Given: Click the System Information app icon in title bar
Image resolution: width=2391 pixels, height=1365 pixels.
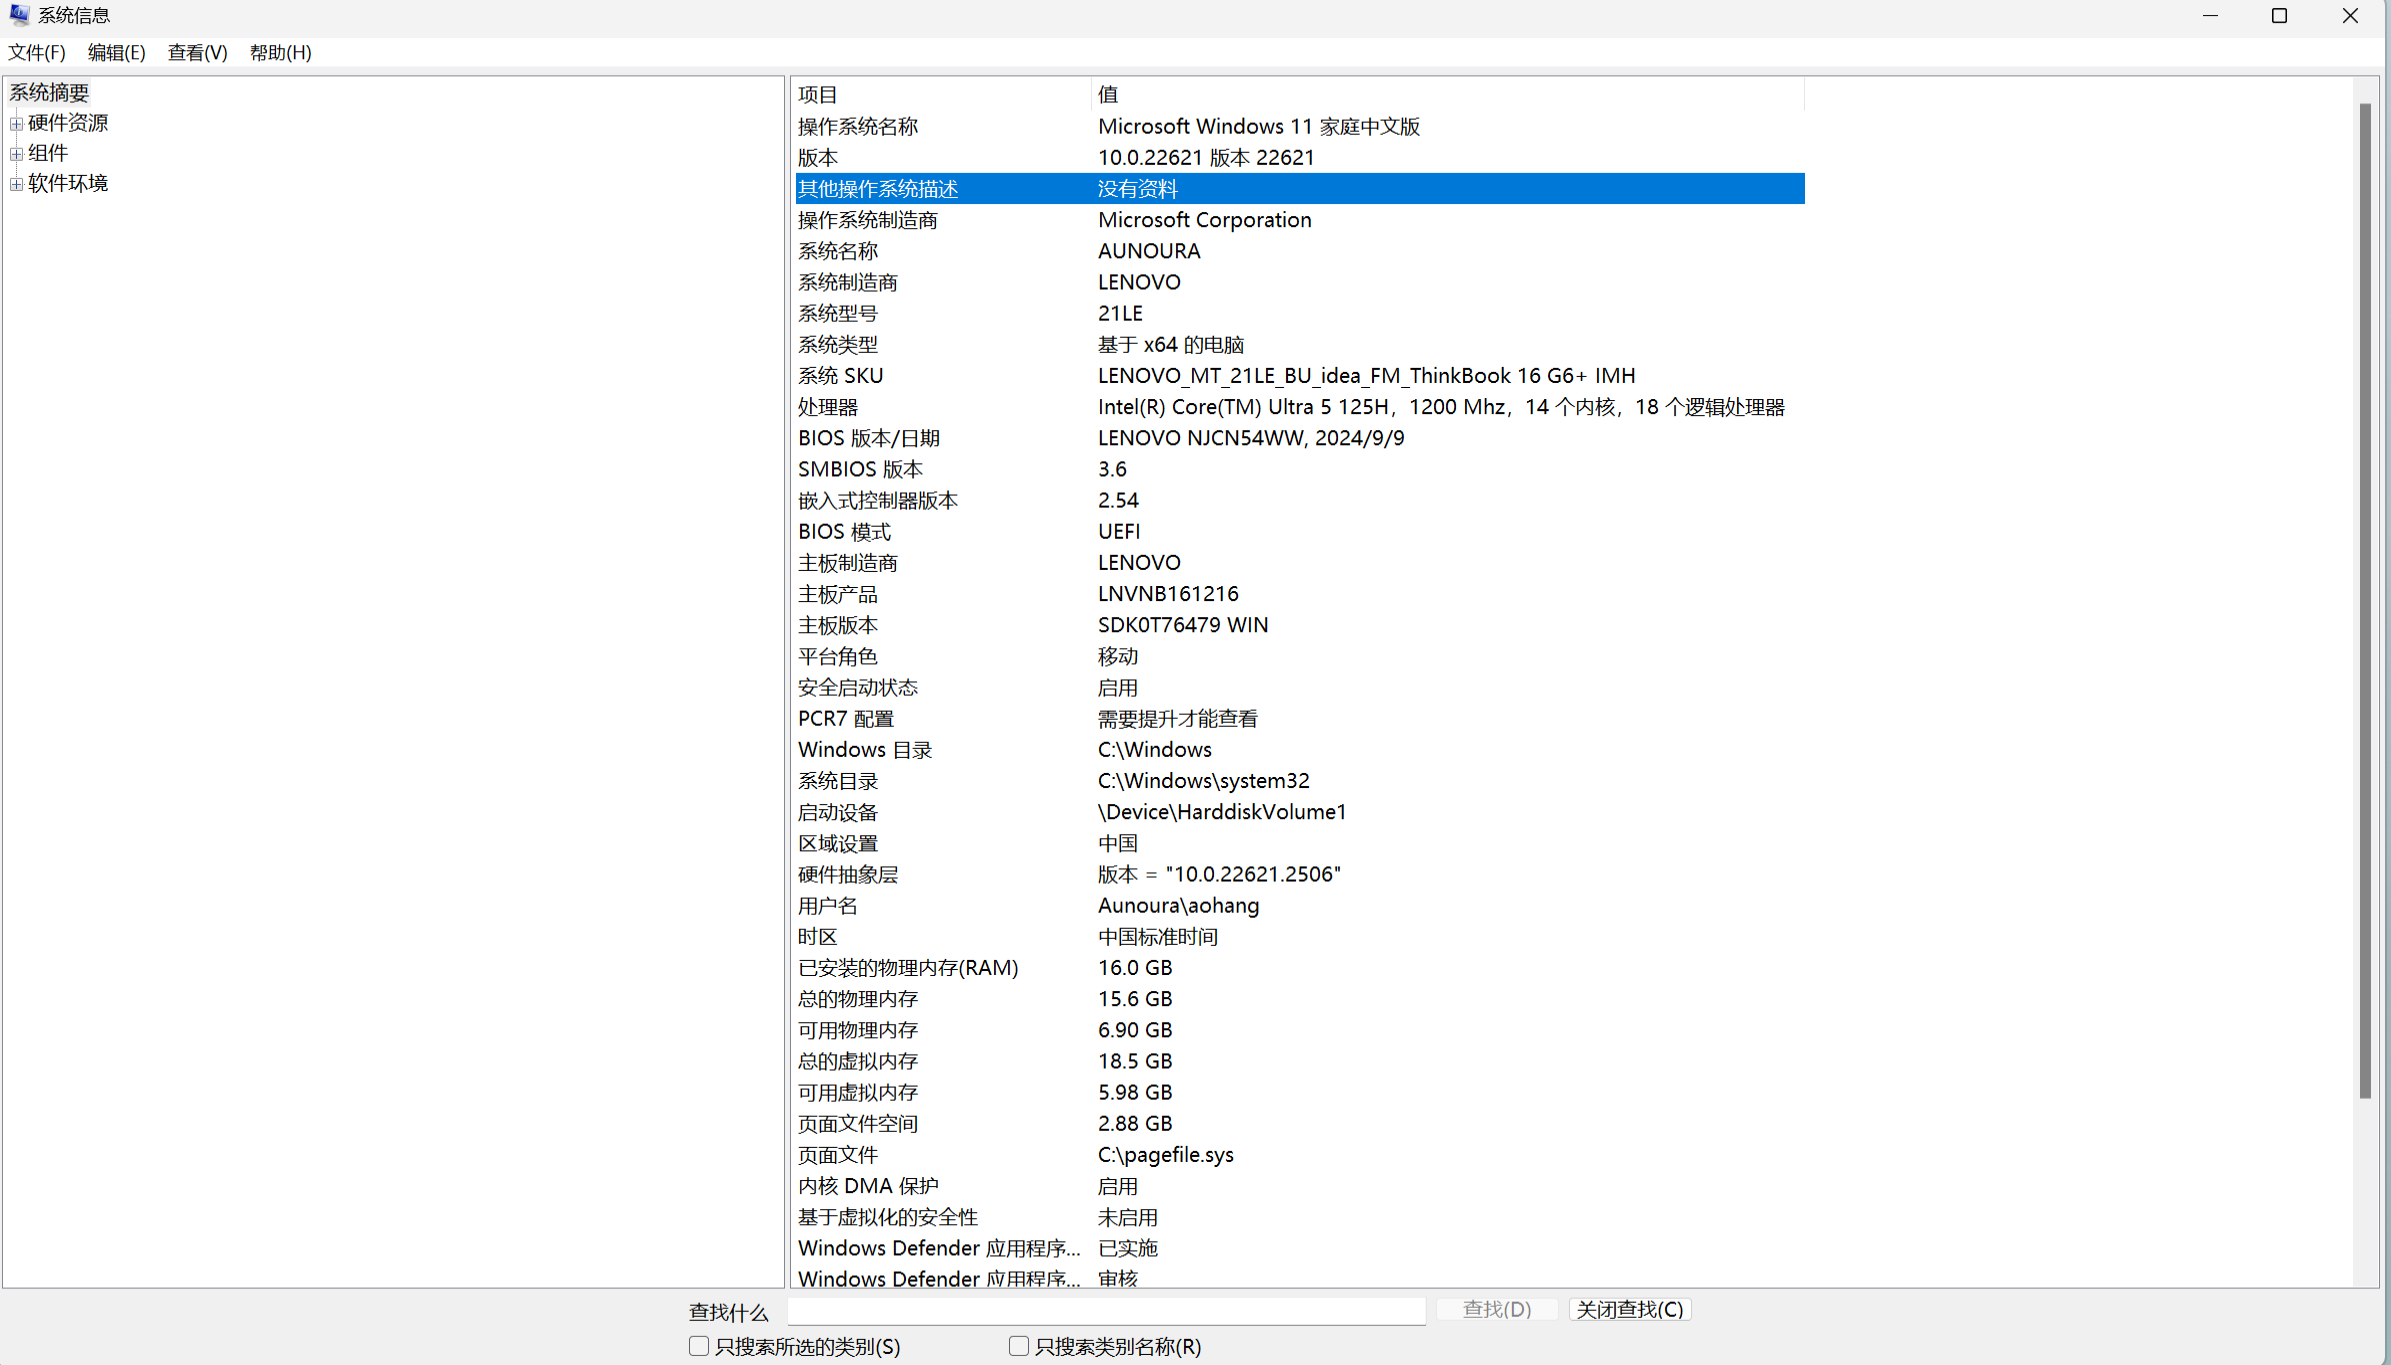Looking at the screenshot, I should pyautogui.click(x=19, y=15).
